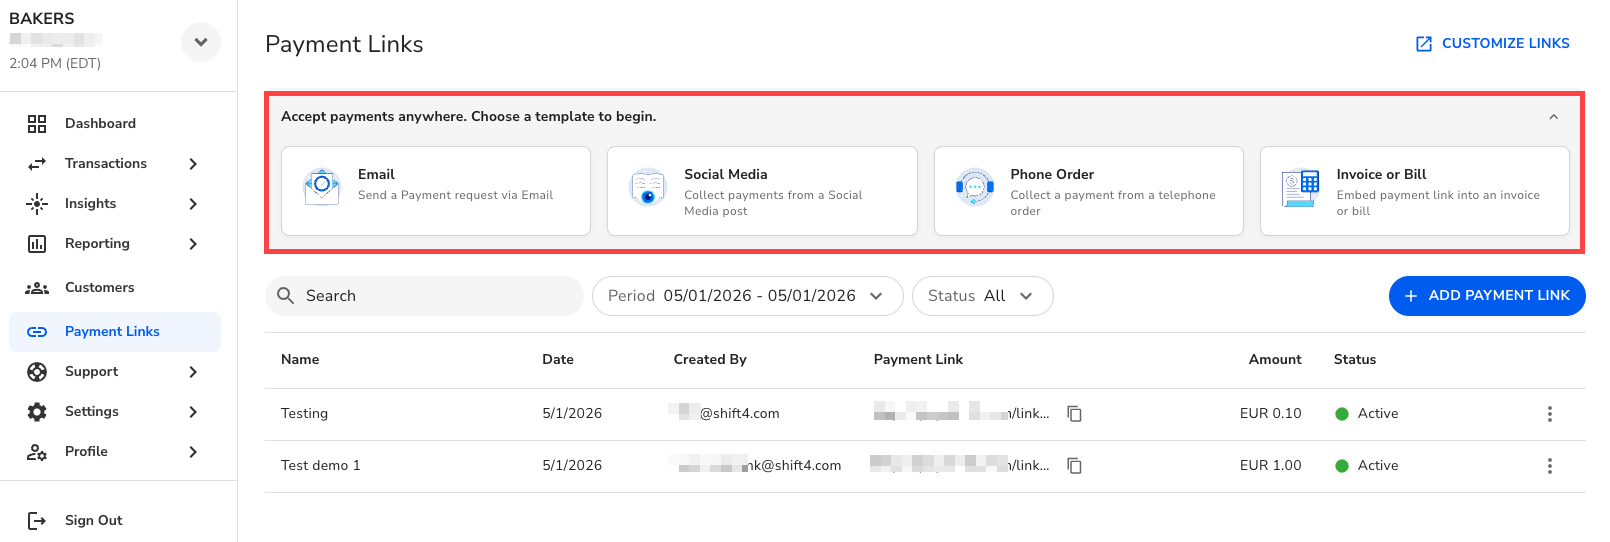Click the Amount column header
Screen dimensions: 1610x542
pos(1275,360)
